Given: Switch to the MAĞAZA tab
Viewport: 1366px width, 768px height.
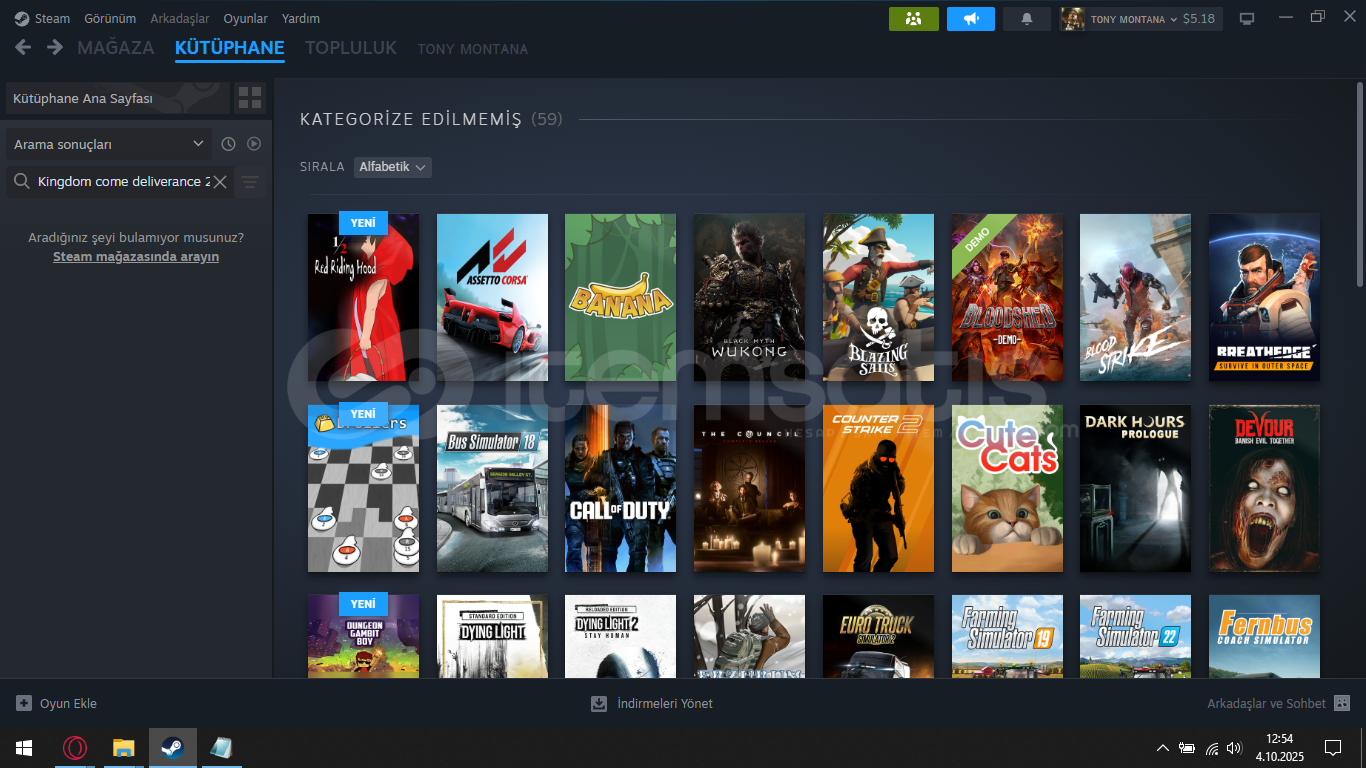Looking at the screenshot, I should (116, 48).
